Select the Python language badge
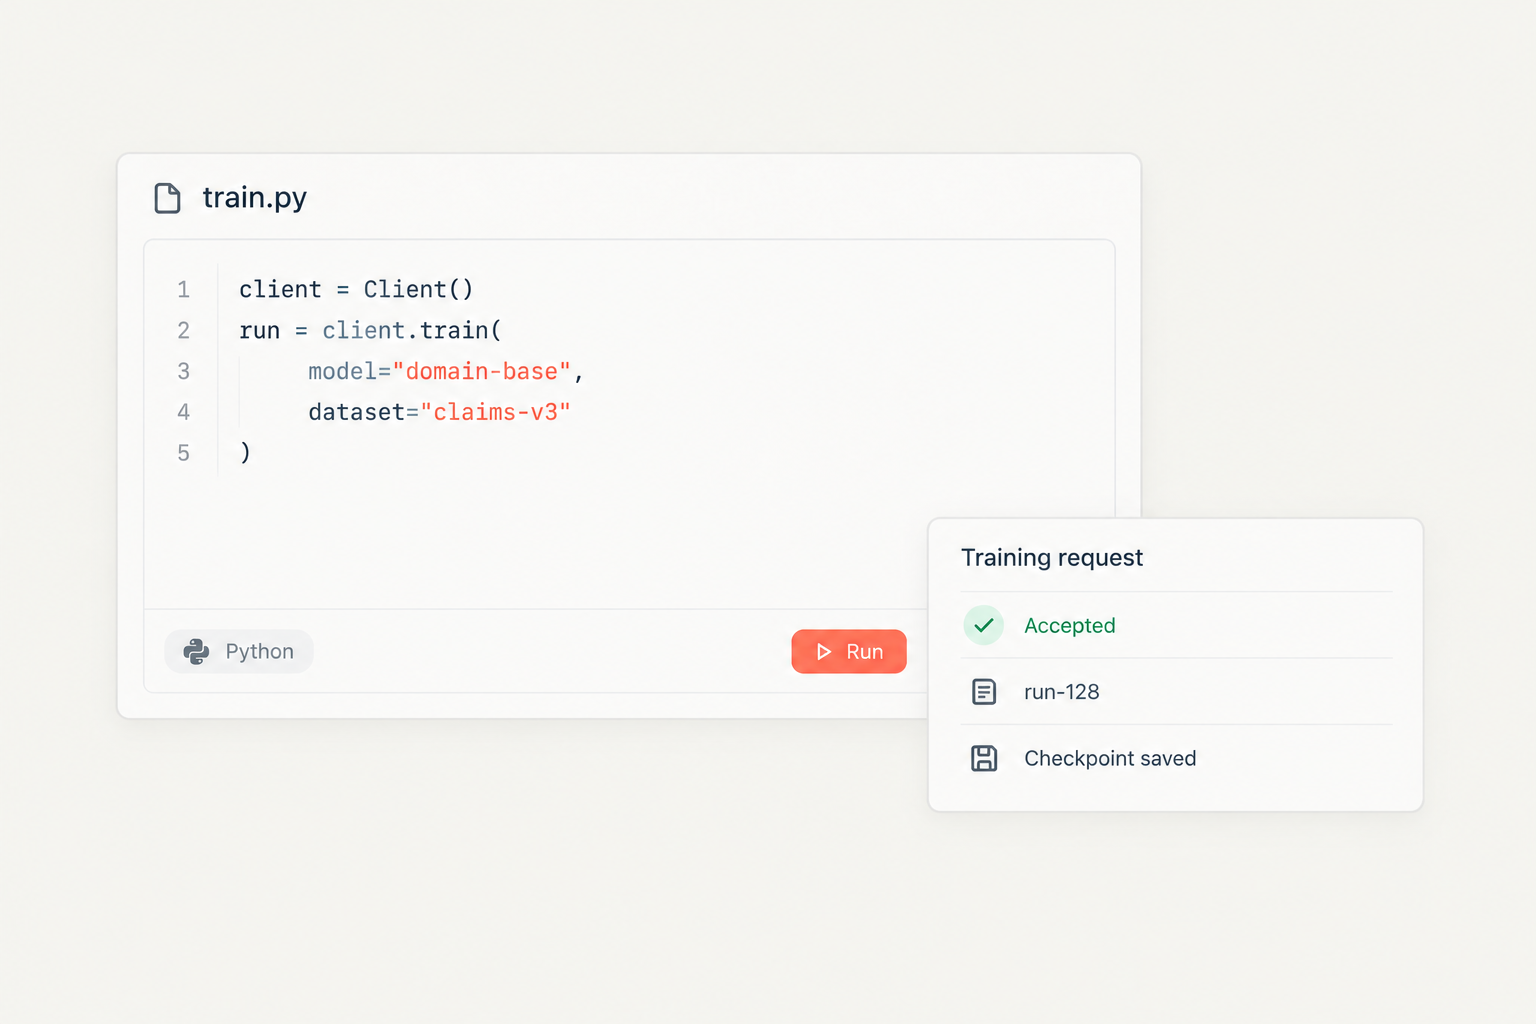The height and width of the screenshot is (1024, 1536). [239, 651]
